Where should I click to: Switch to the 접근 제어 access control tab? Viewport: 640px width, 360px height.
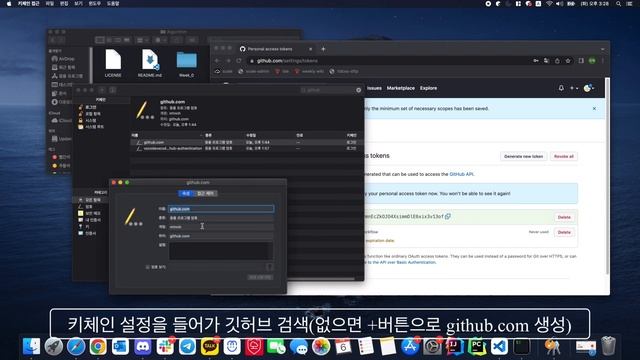tap(205, 193)
